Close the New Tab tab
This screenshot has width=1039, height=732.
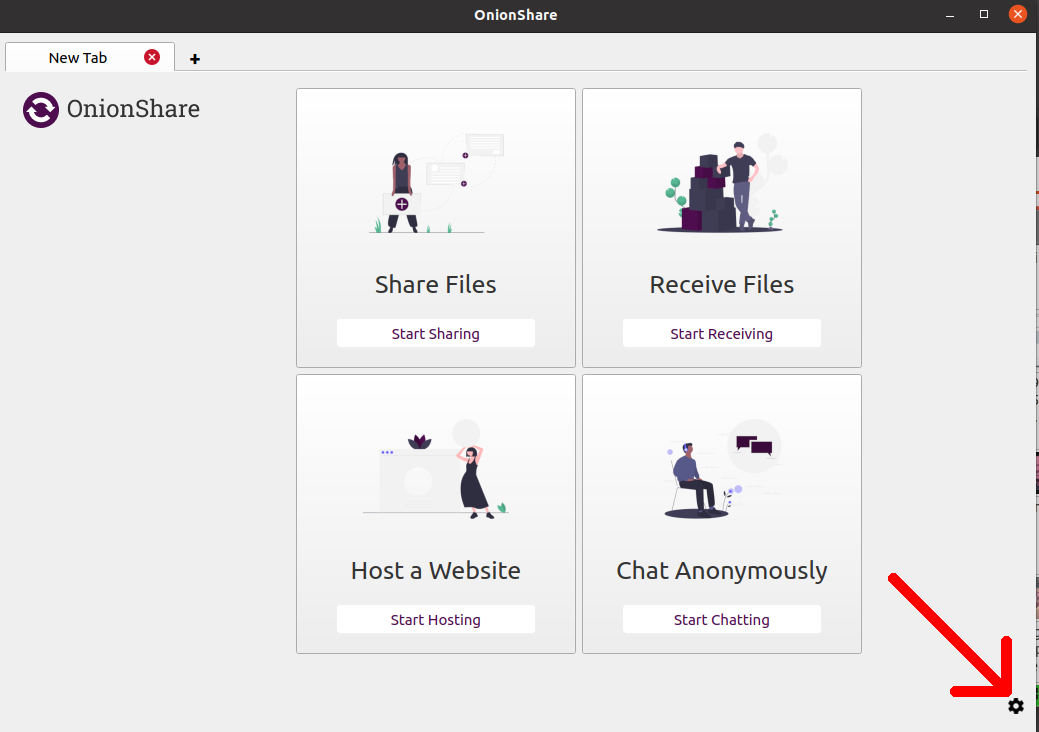(x=152, y=57)
